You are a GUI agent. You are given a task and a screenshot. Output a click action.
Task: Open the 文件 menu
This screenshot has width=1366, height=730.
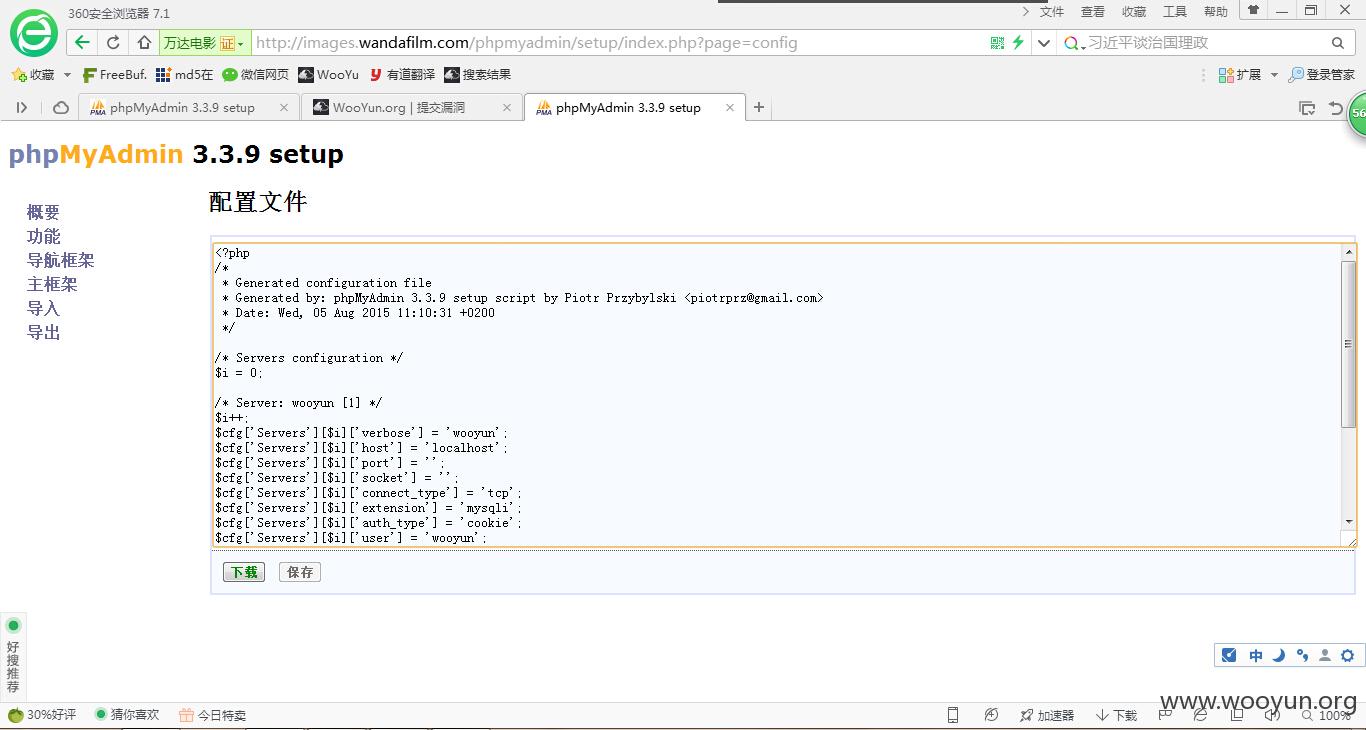coord(1052,12)
